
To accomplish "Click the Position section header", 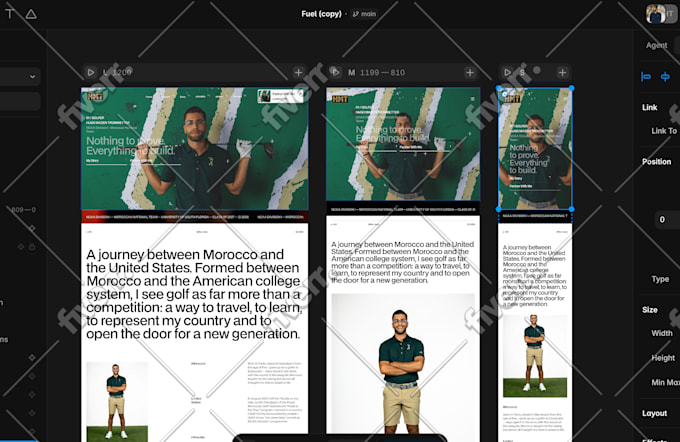I will point(657,161).
